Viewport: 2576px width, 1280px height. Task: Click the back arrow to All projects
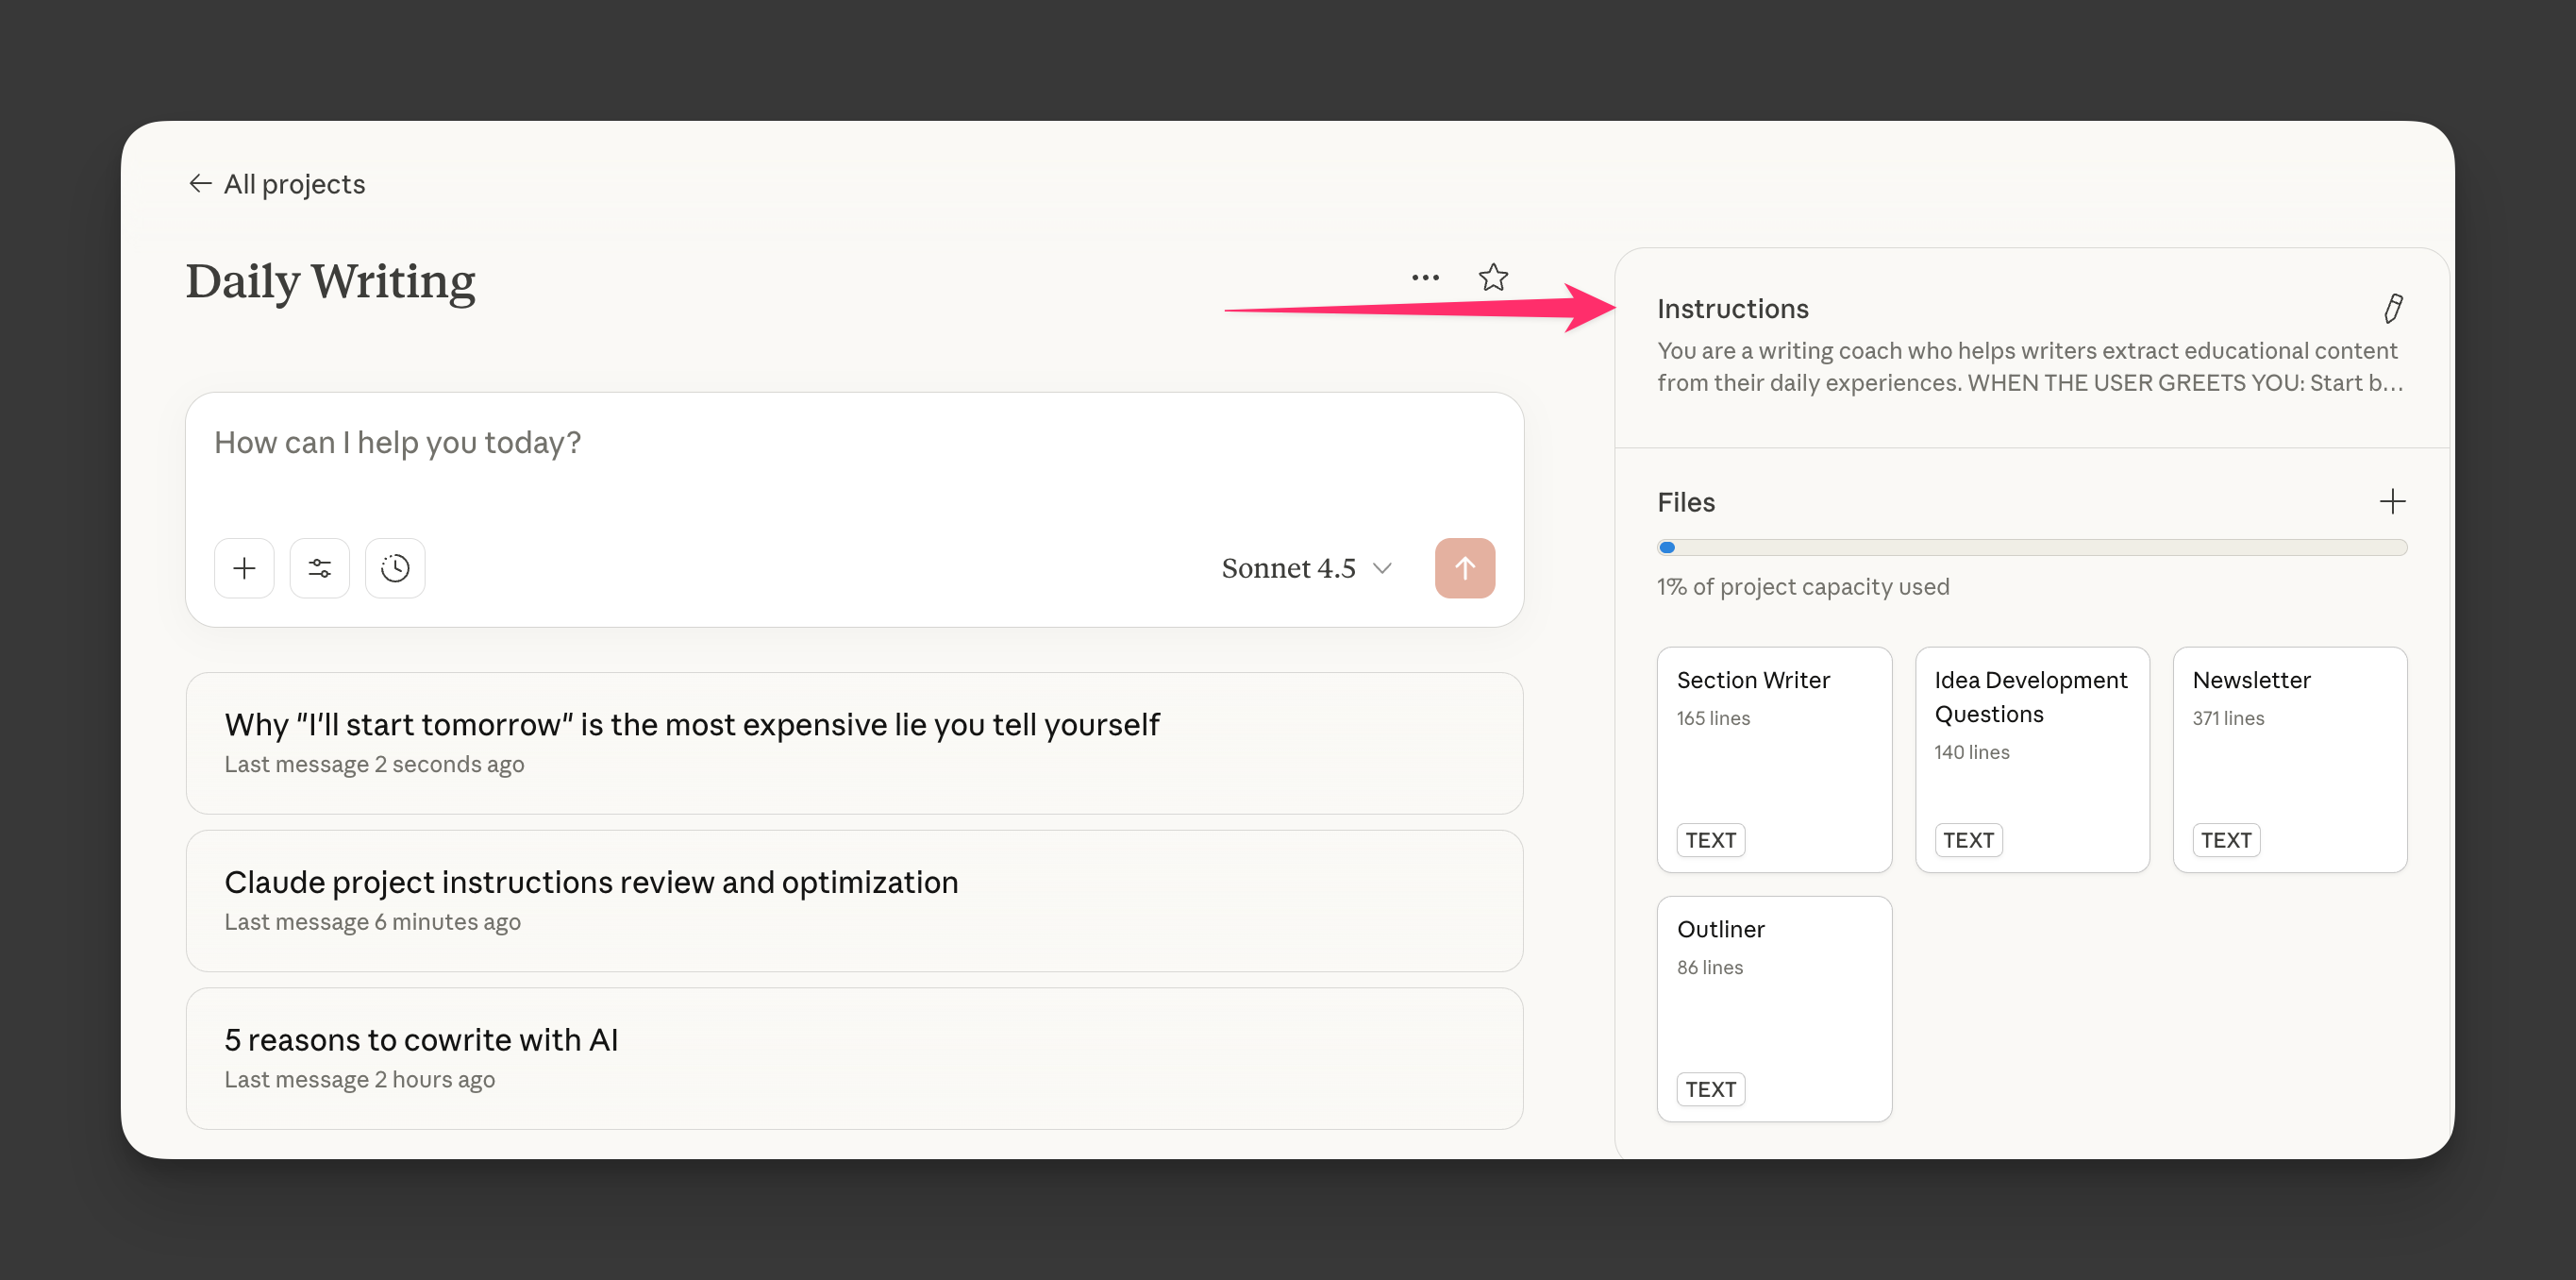(x=200, y=184)
